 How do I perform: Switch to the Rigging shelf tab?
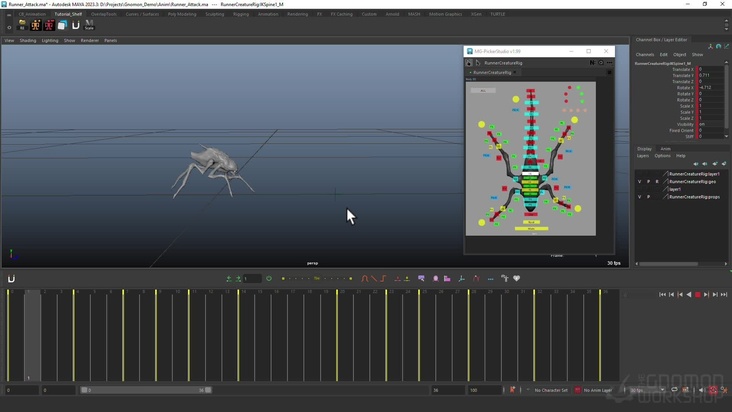click(x=241, y=14)
